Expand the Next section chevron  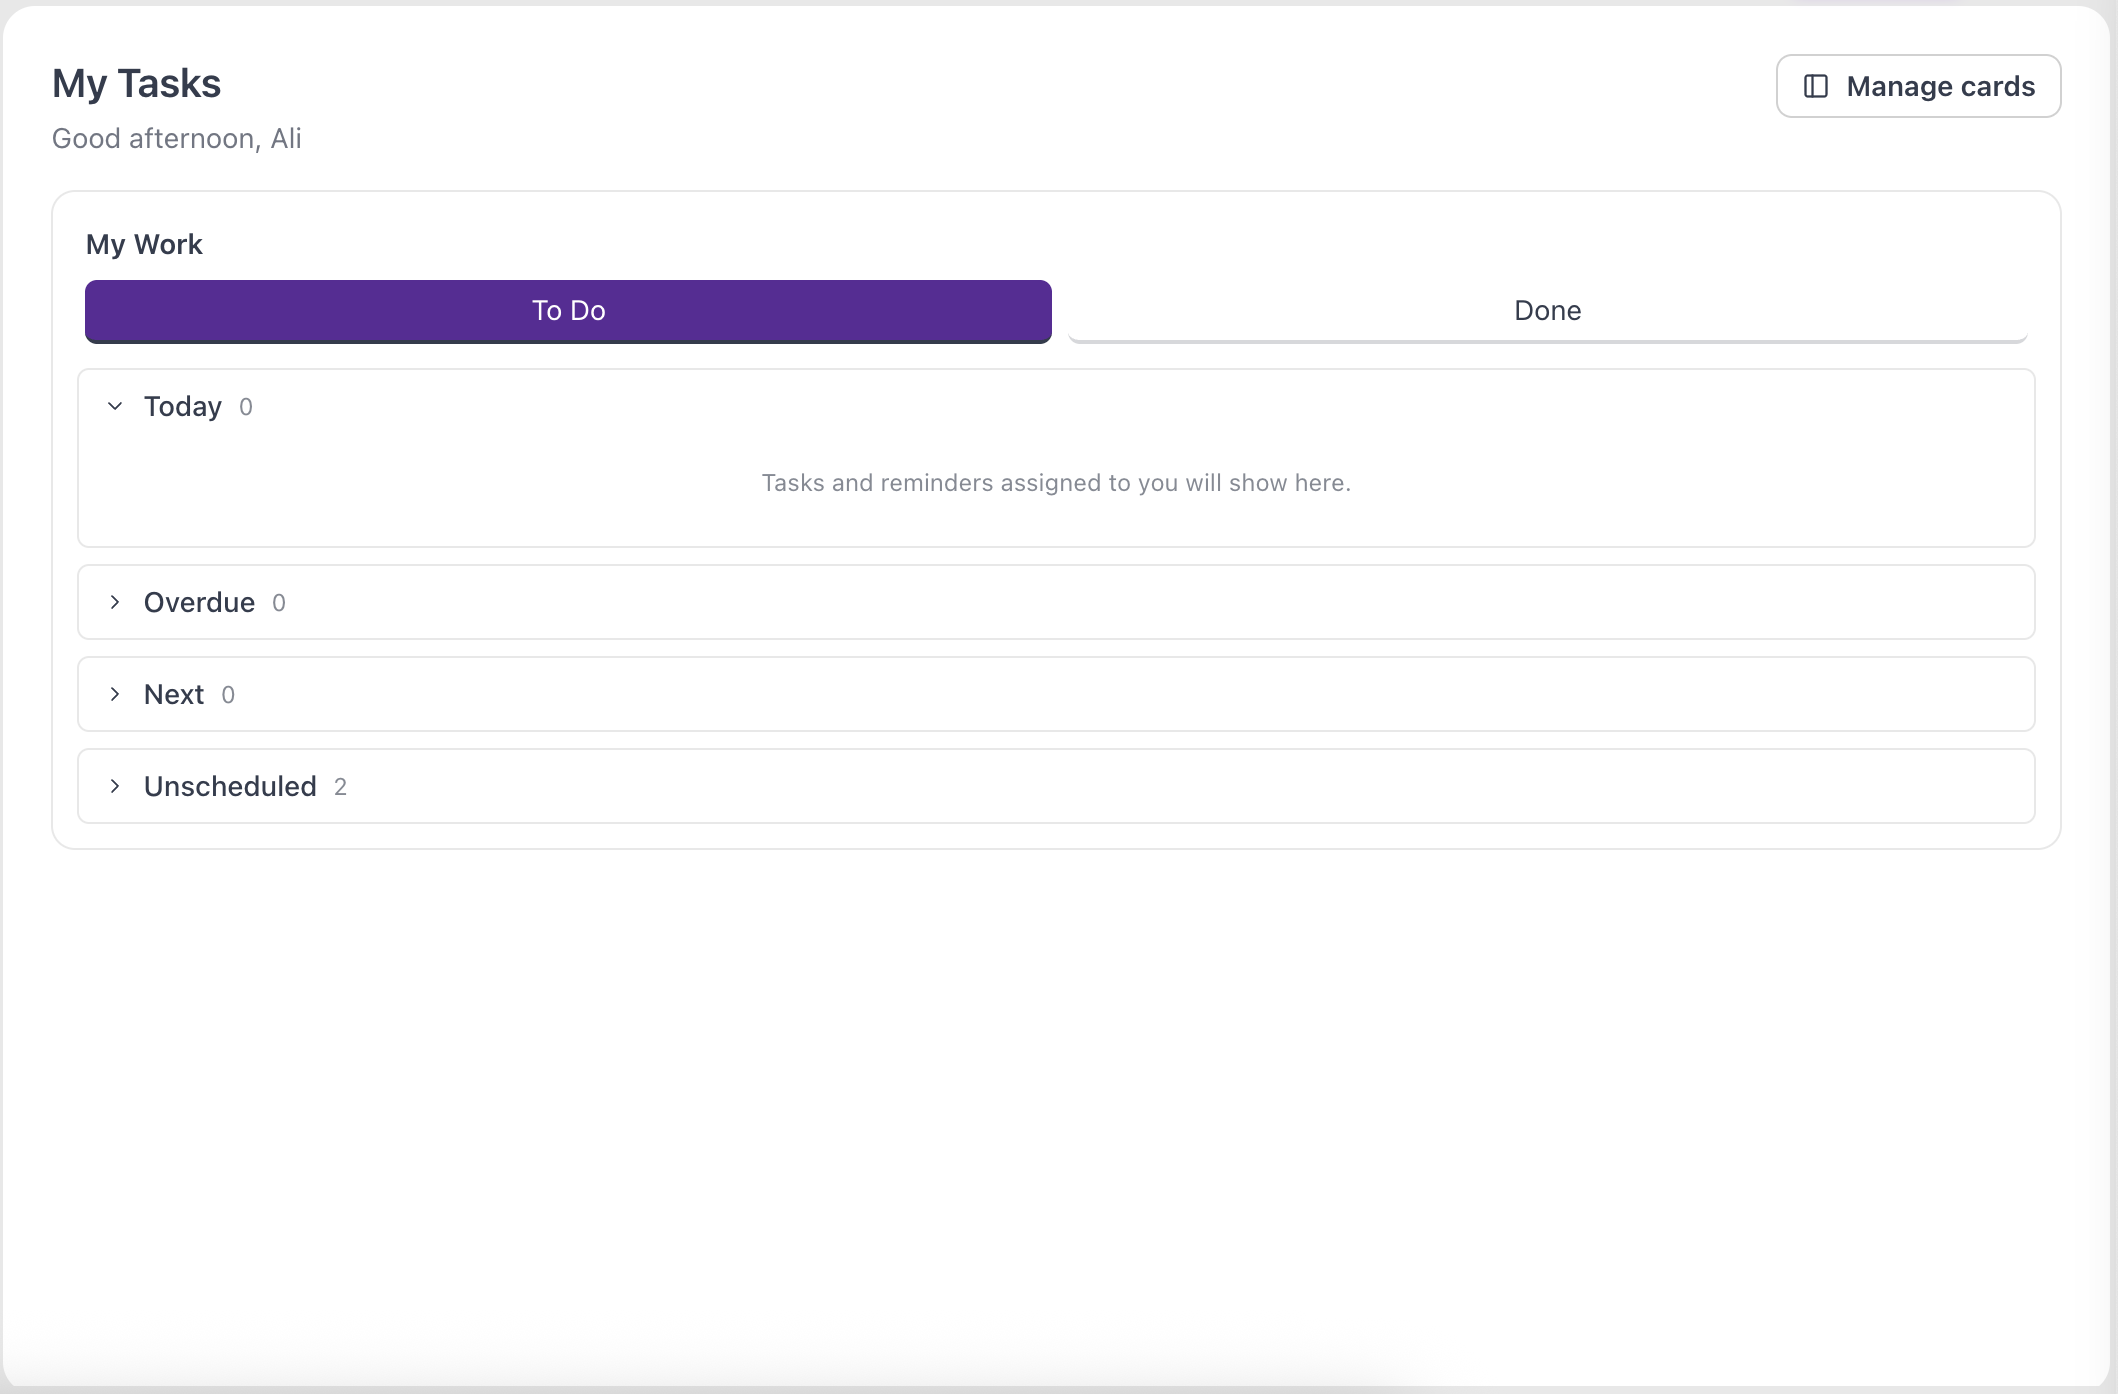click(x=115, y=694)
